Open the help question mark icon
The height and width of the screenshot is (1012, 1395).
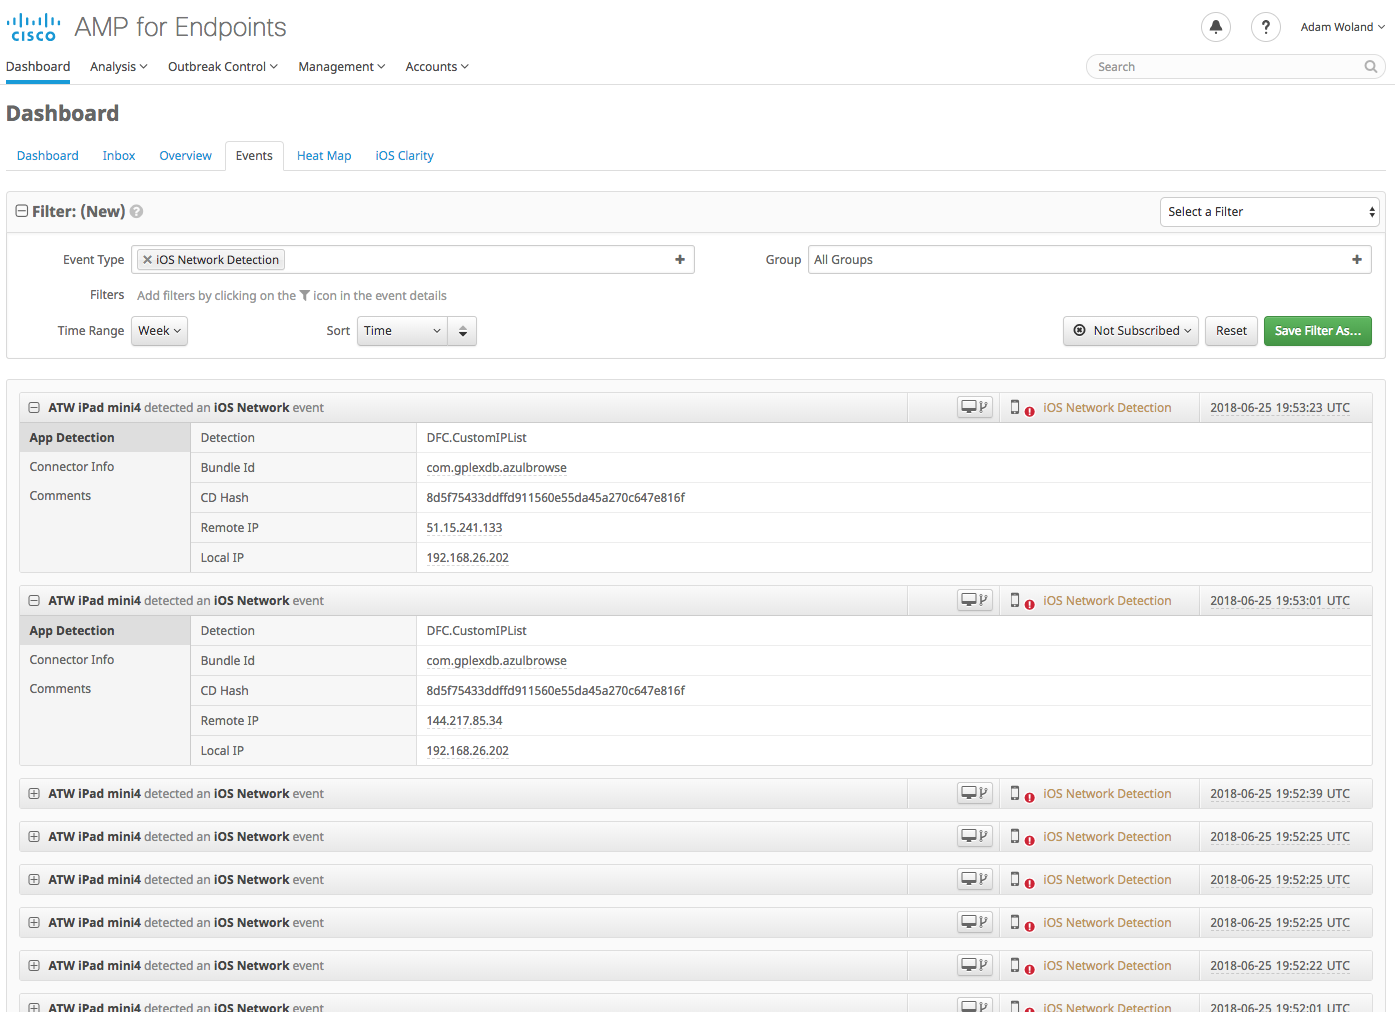pos(1265,27)
